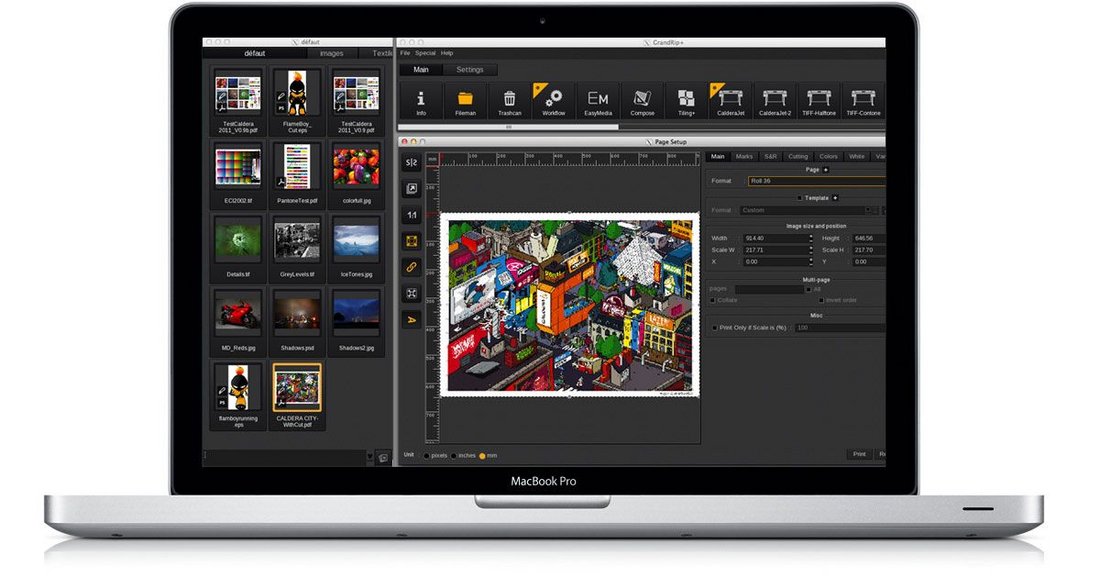Click the rotate image tool in Page Setup
Screen dimensions: 1100x578
(x=412, y=189)
